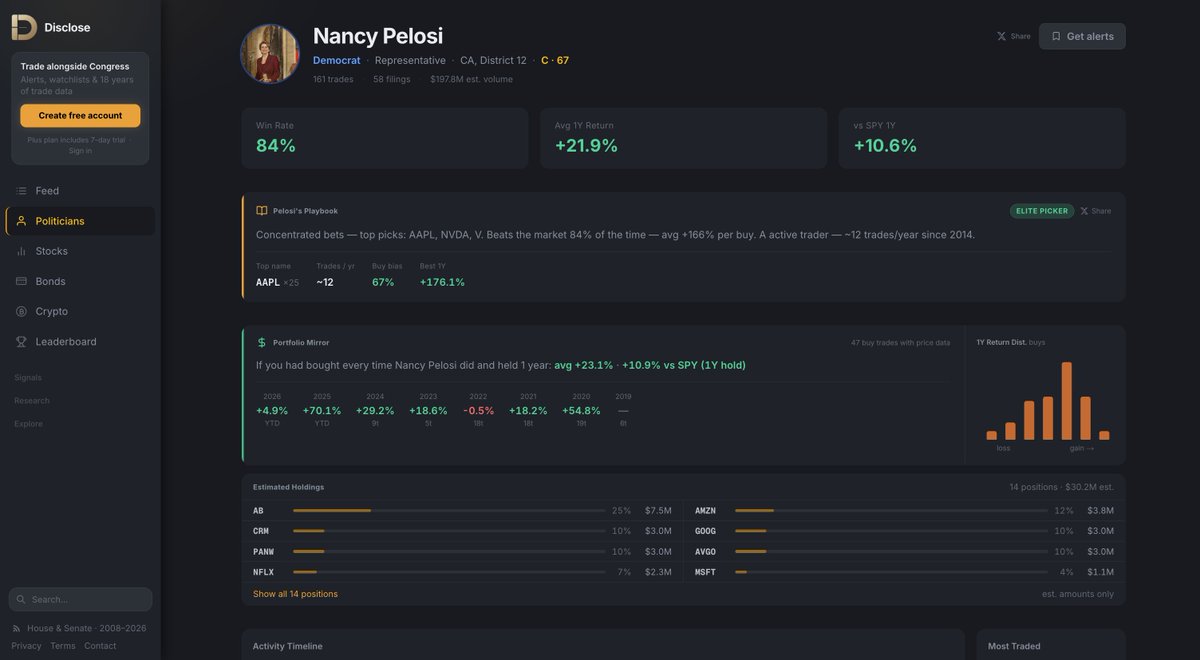Click the C · 67 grade badge
1200x660 pixels.
point(555,60)
